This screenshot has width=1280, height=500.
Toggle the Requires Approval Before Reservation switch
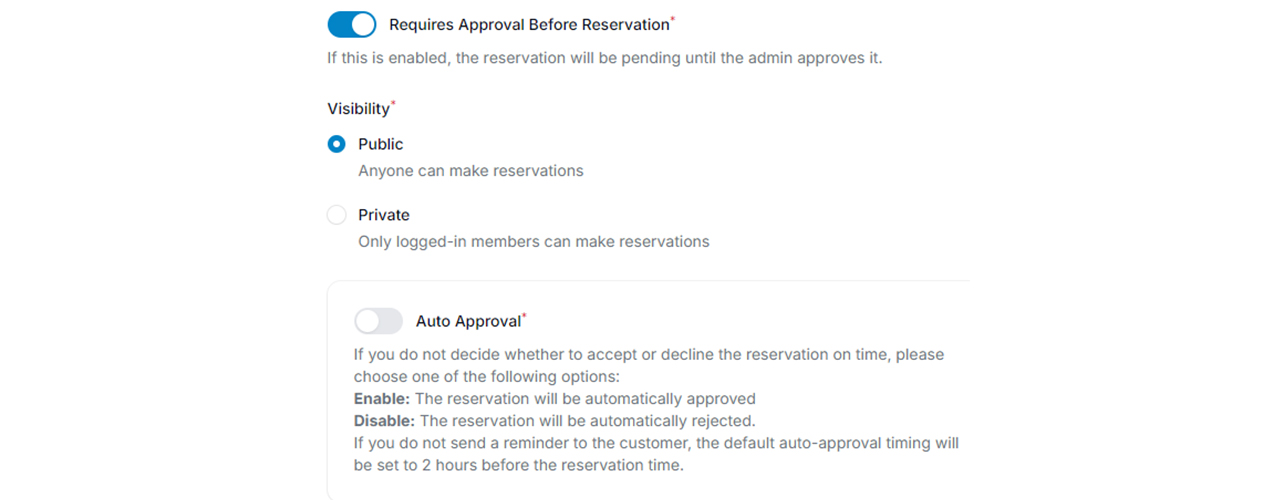[352, 24]
